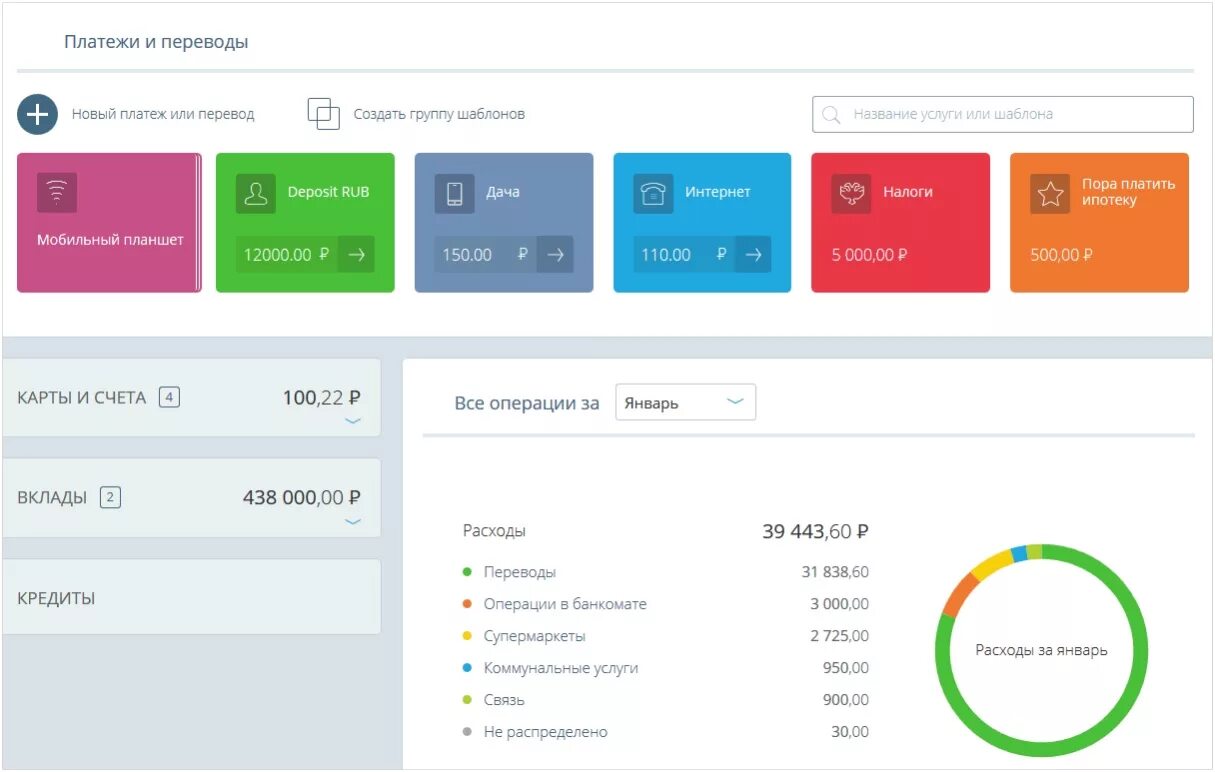Click the 2 725,00 supermarkets amount
The image size is (1215, 772).
(x=839, y=636)
